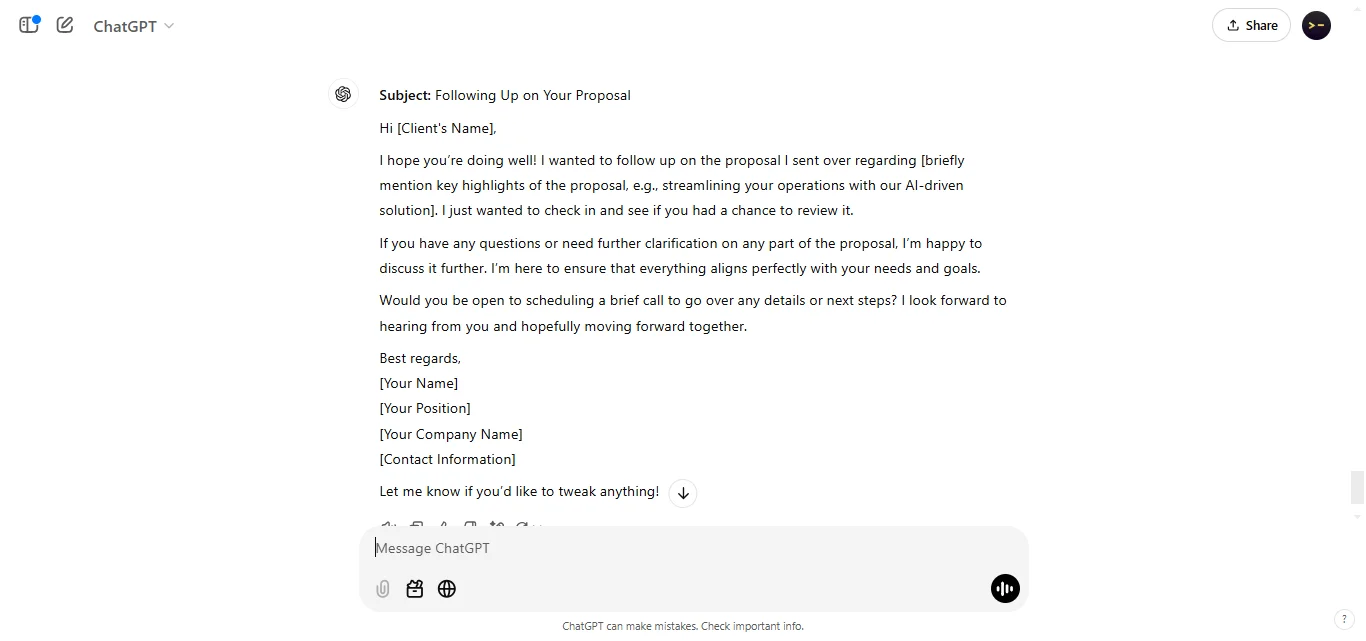Click the Check important info notice
The height and width of the screenshot is (641, 1366).
coord(751,626)
